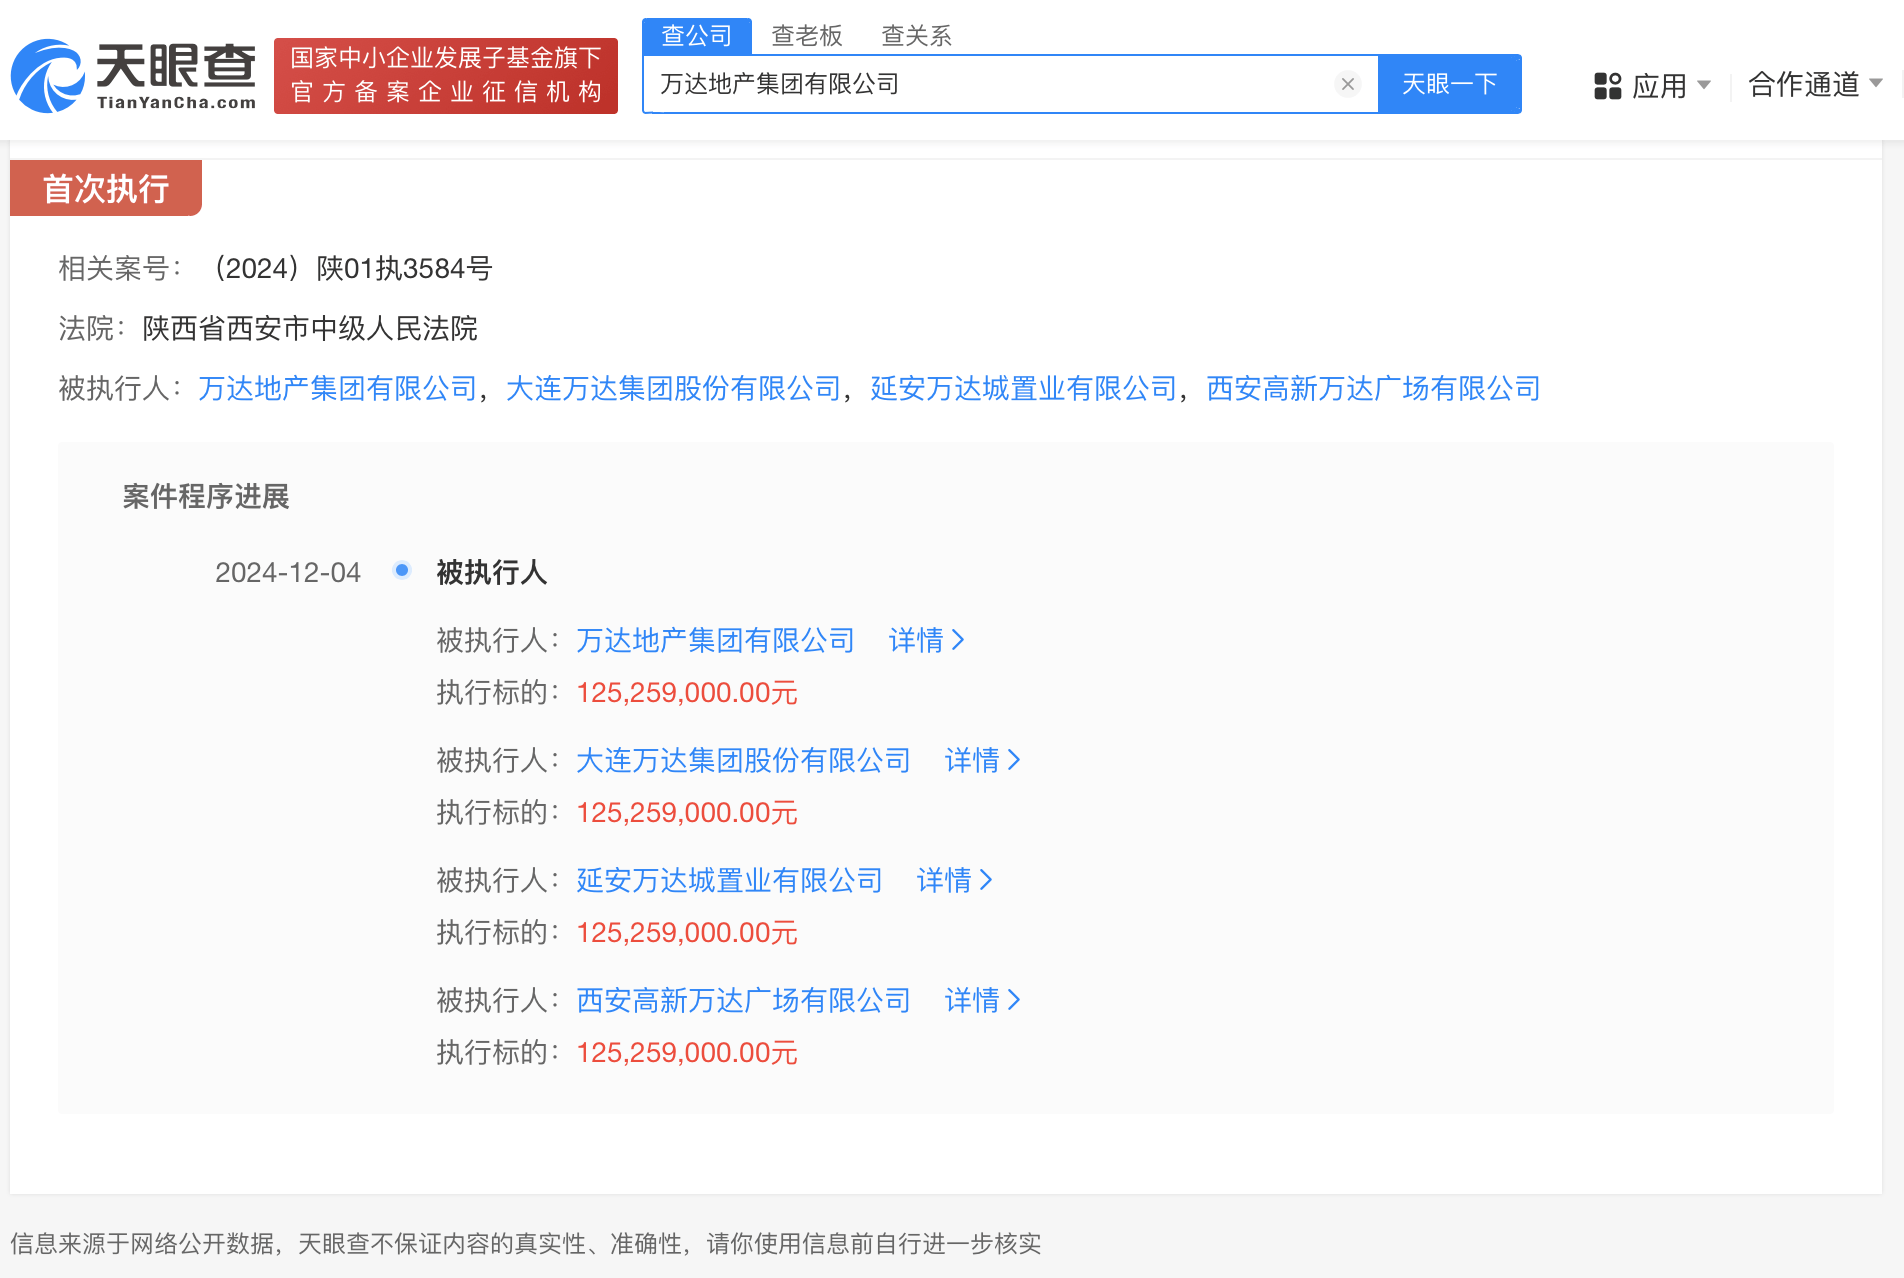Click amount 125,259,000.00元 under 延安万达城置业有限公司
The height and width of the screenshot is (1278, 1904).
(687, 932)
